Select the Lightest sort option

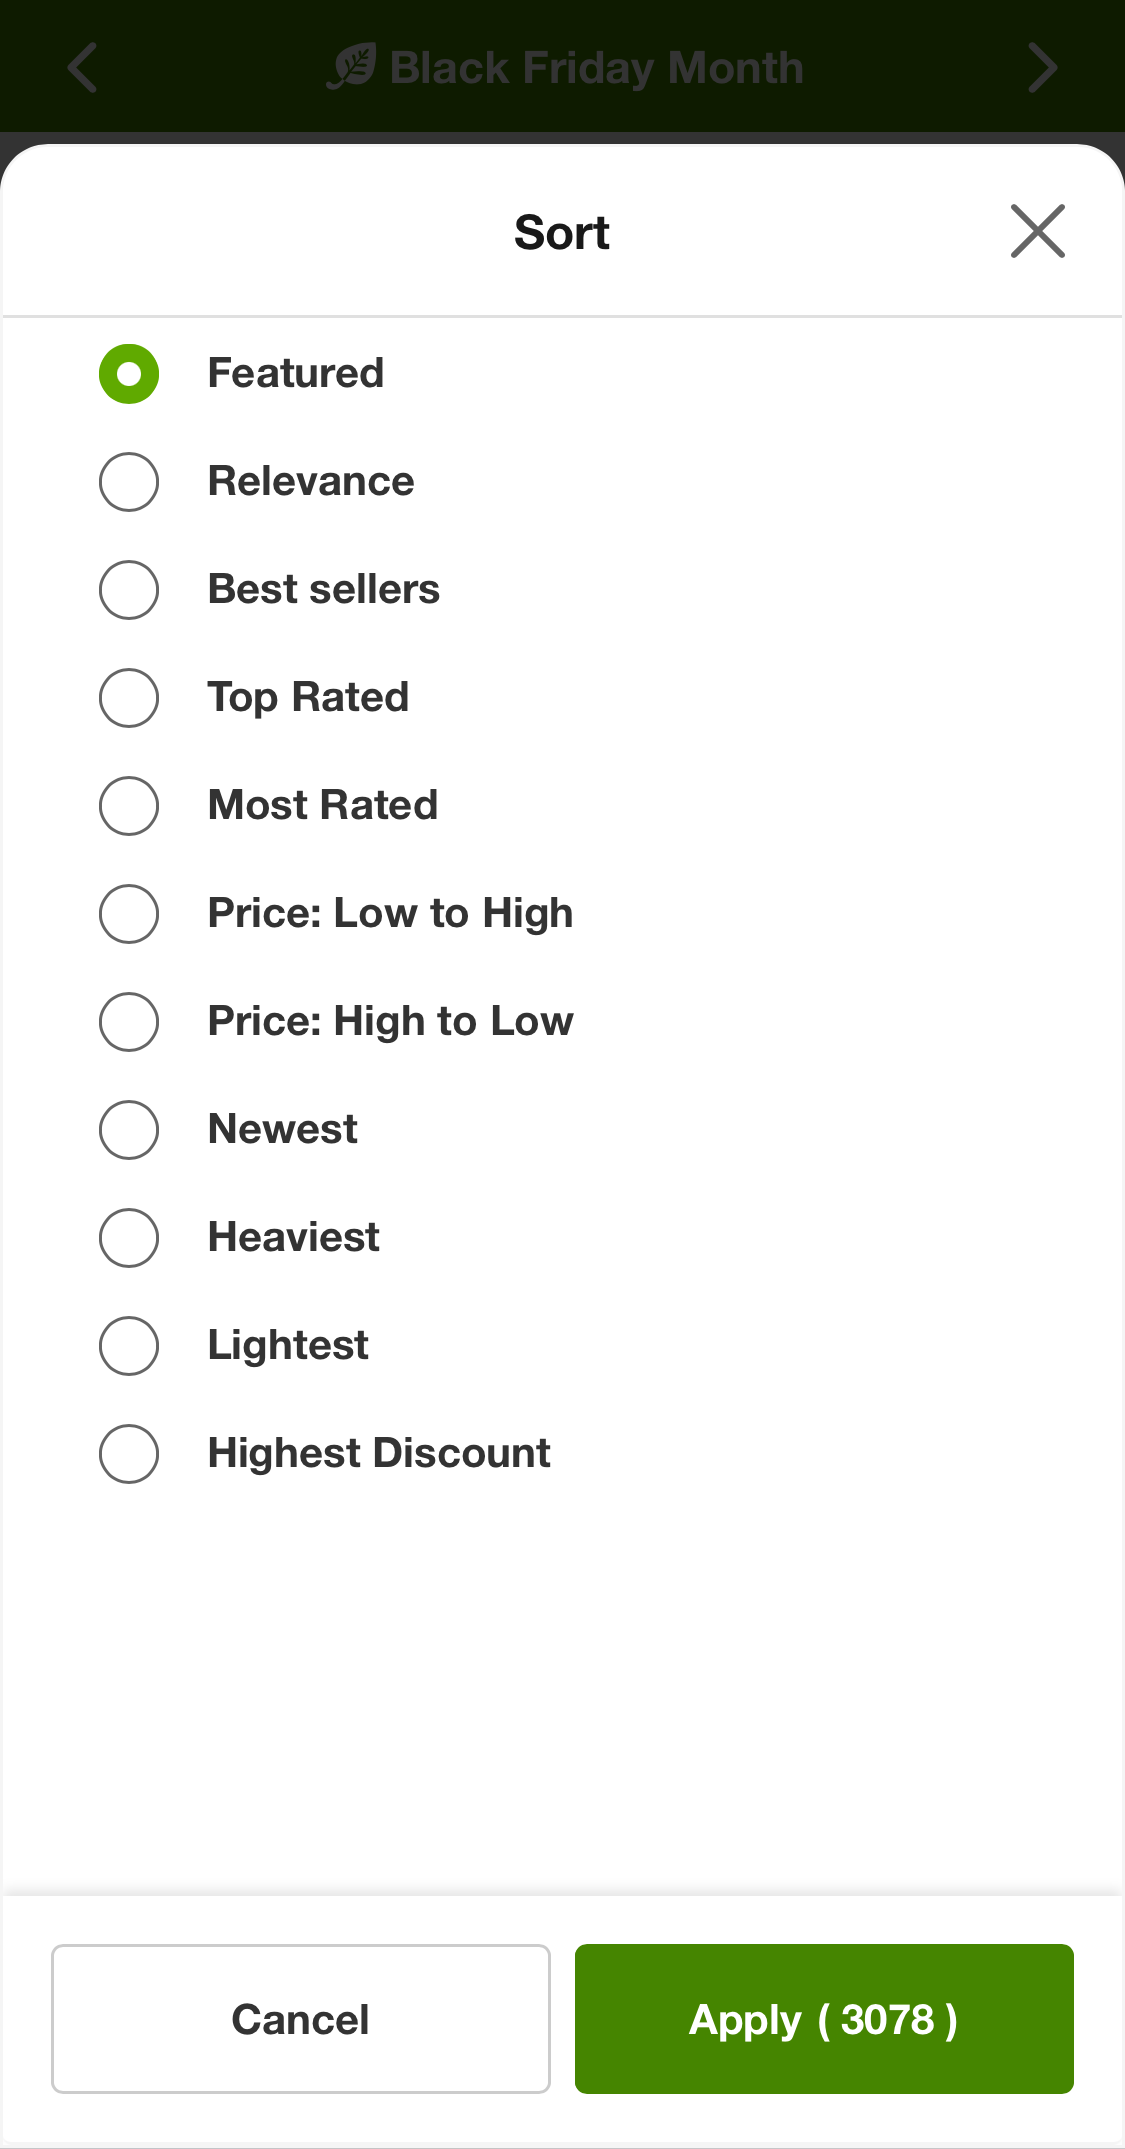[129, 1346]
